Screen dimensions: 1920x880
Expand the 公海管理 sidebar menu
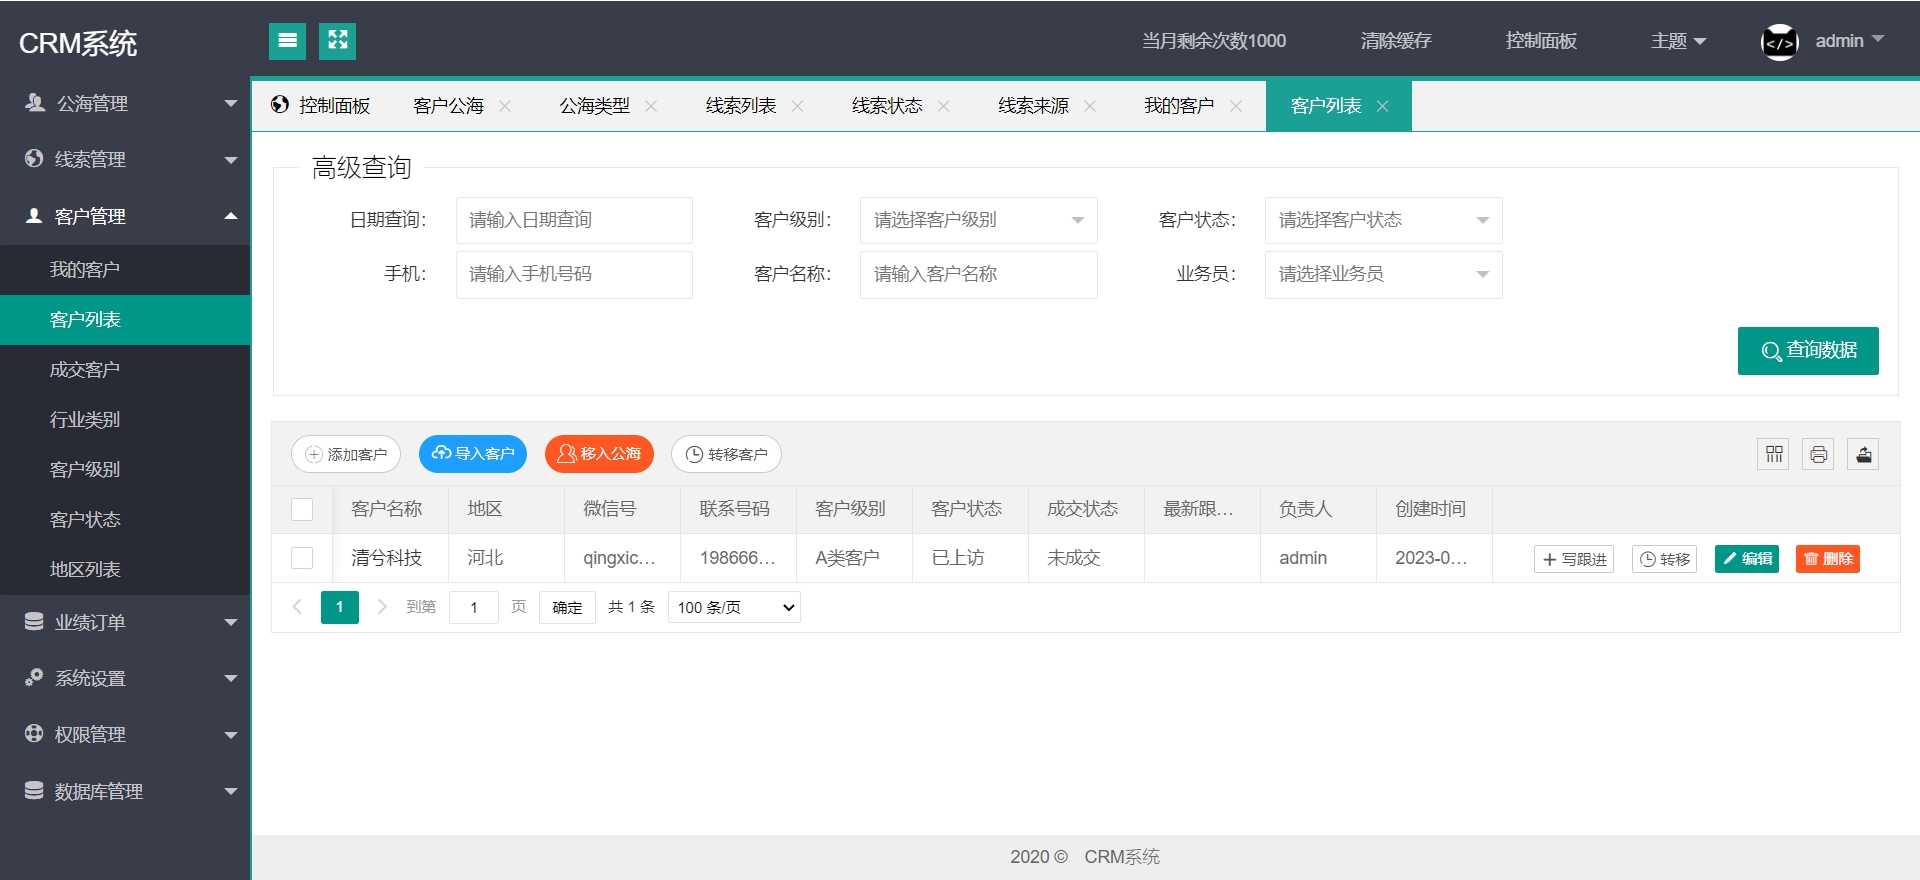point(125,103)
